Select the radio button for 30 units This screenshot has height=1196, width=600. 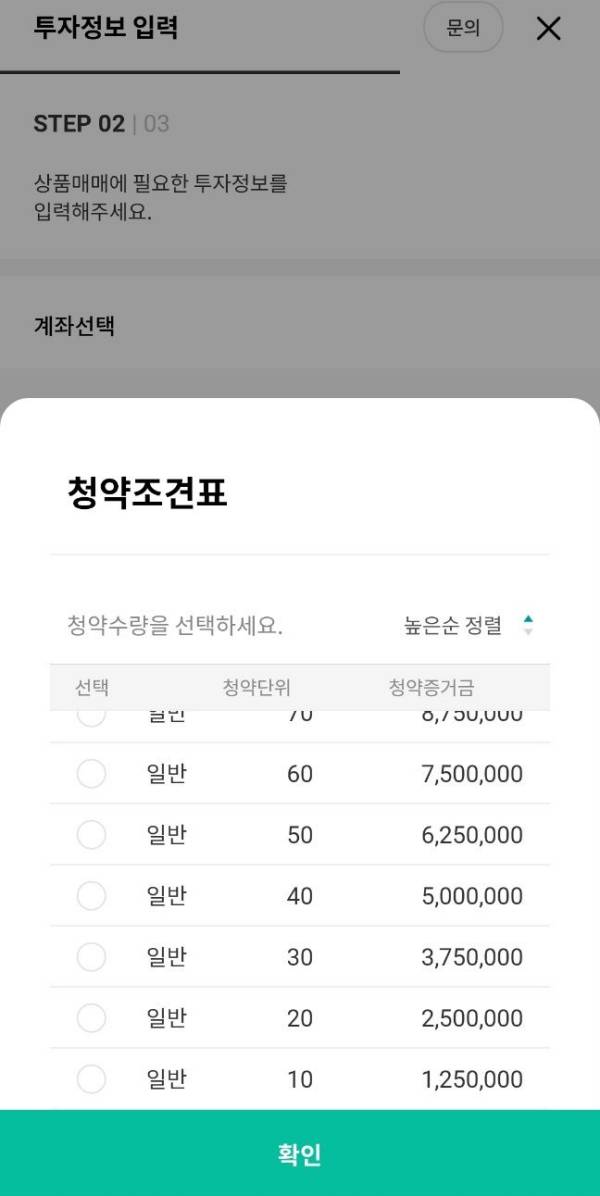tap(91, 957)
